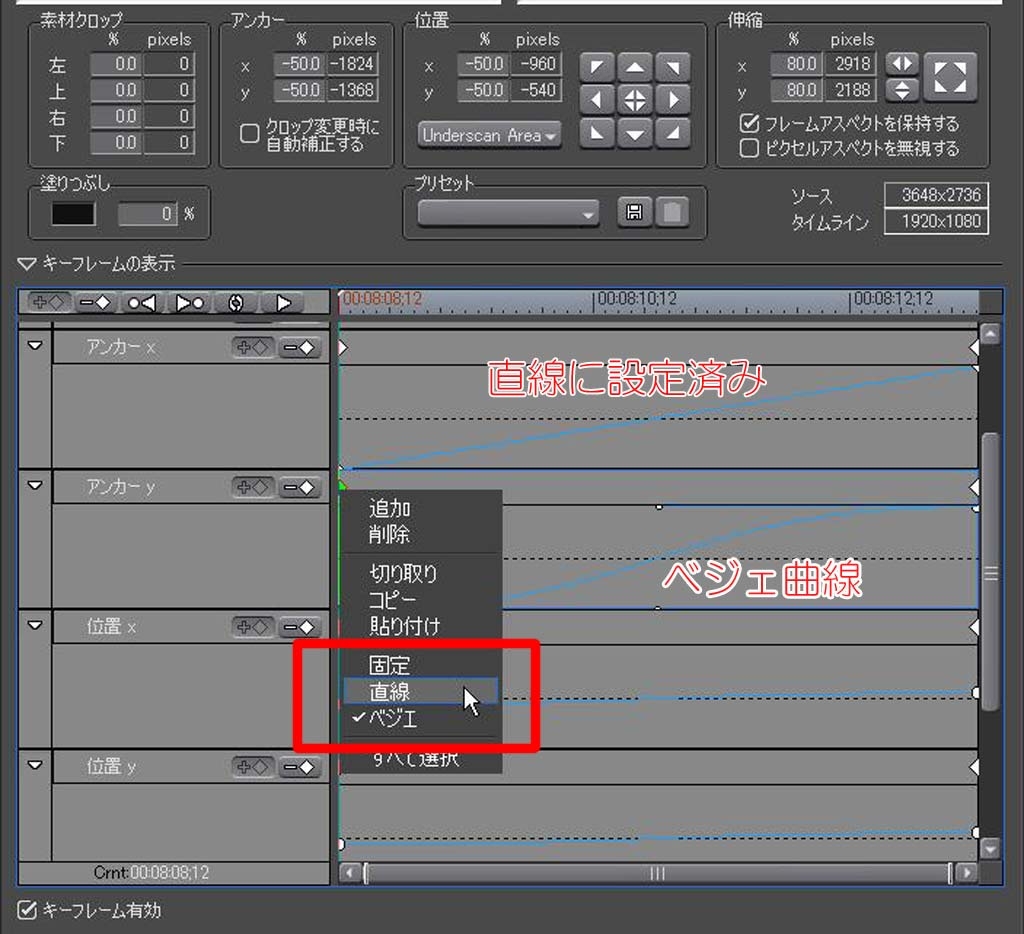Image resolution: width=1024 pixels, height=934 pixels.
Task: Move position to top-right corner
Action: 673,67
